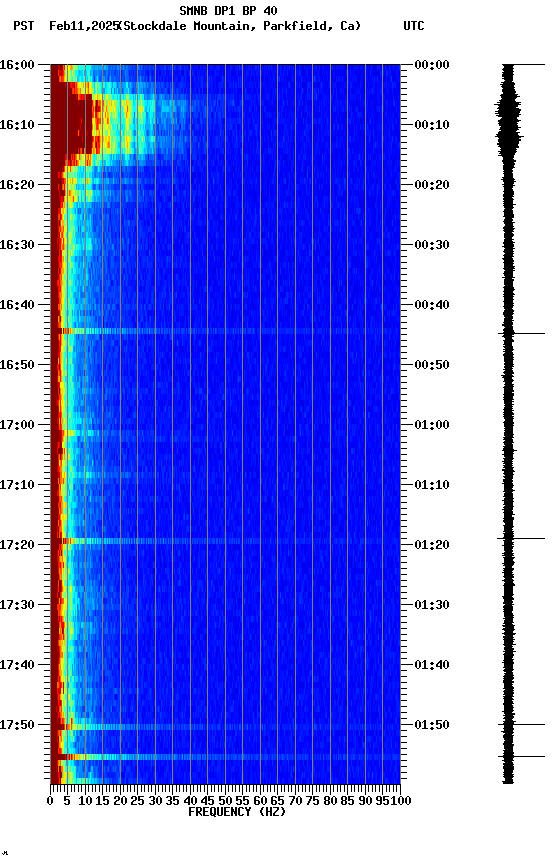Click the '17:00' PST time label
This screenshot has width=552, height=864.
point(17,425)
